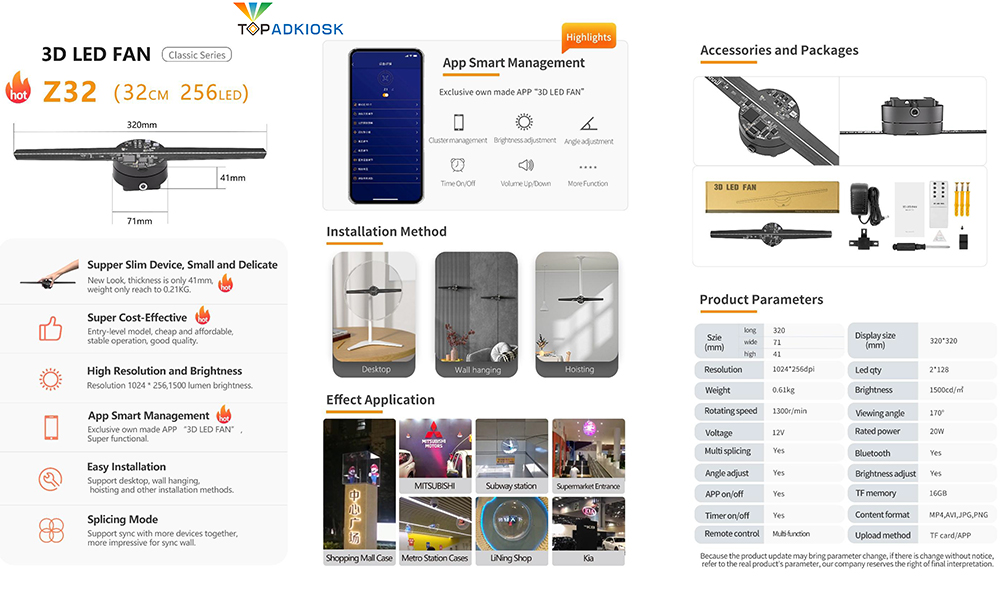Open the Hoisting installation image

pyautogui.click(x=577, y=314)
